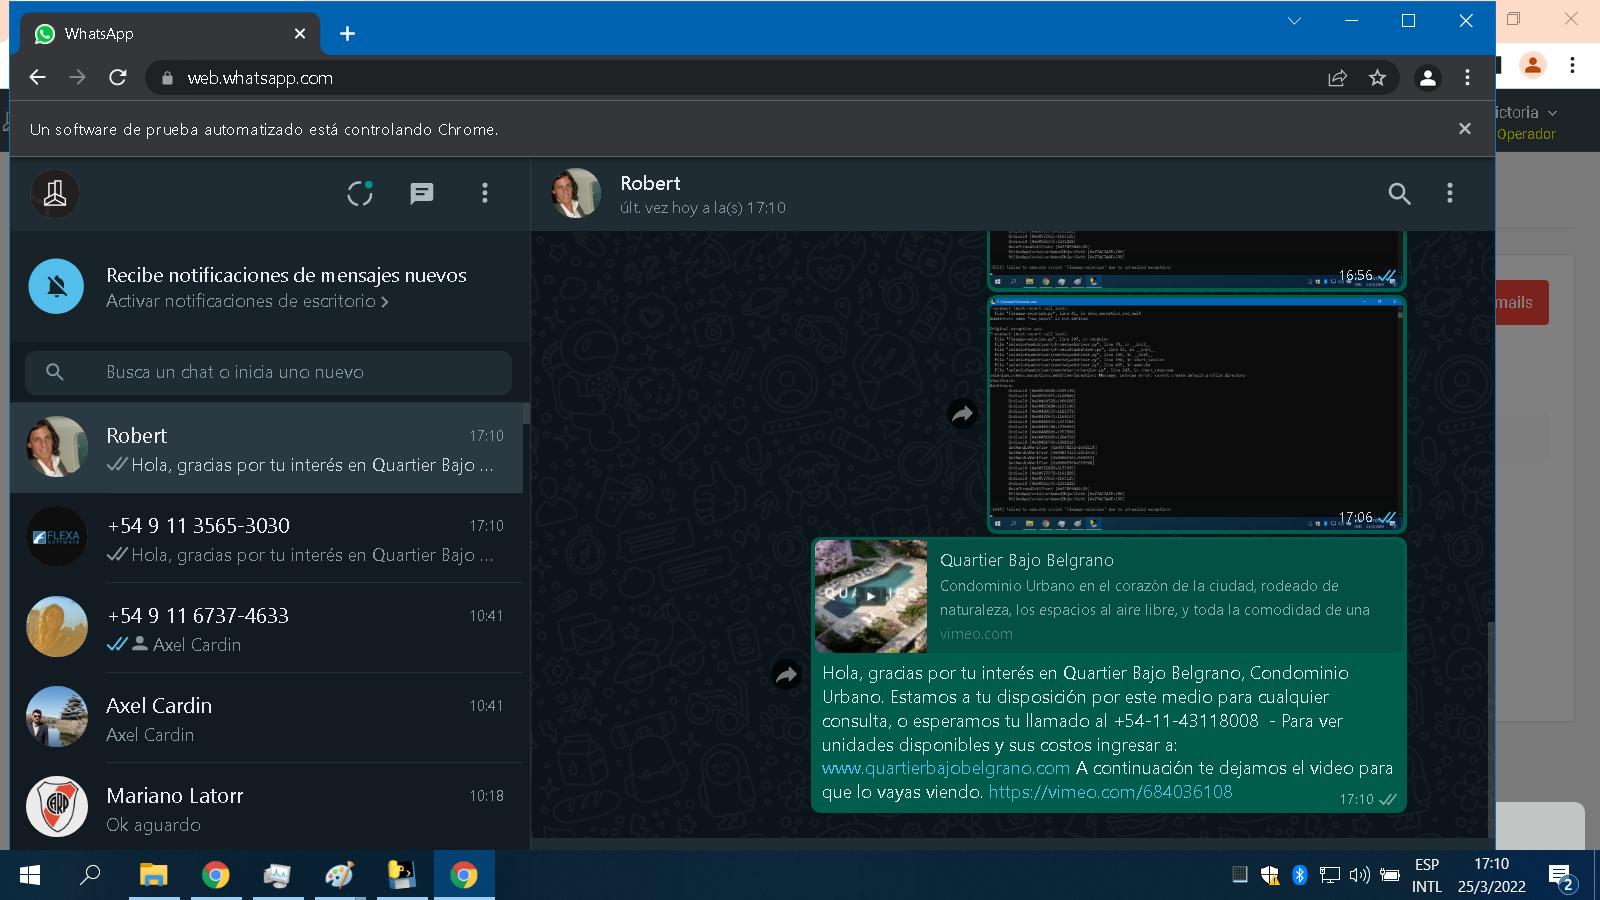Switch ESP INTL keyboard language

pyautogui.click(x=1427, y=875)
